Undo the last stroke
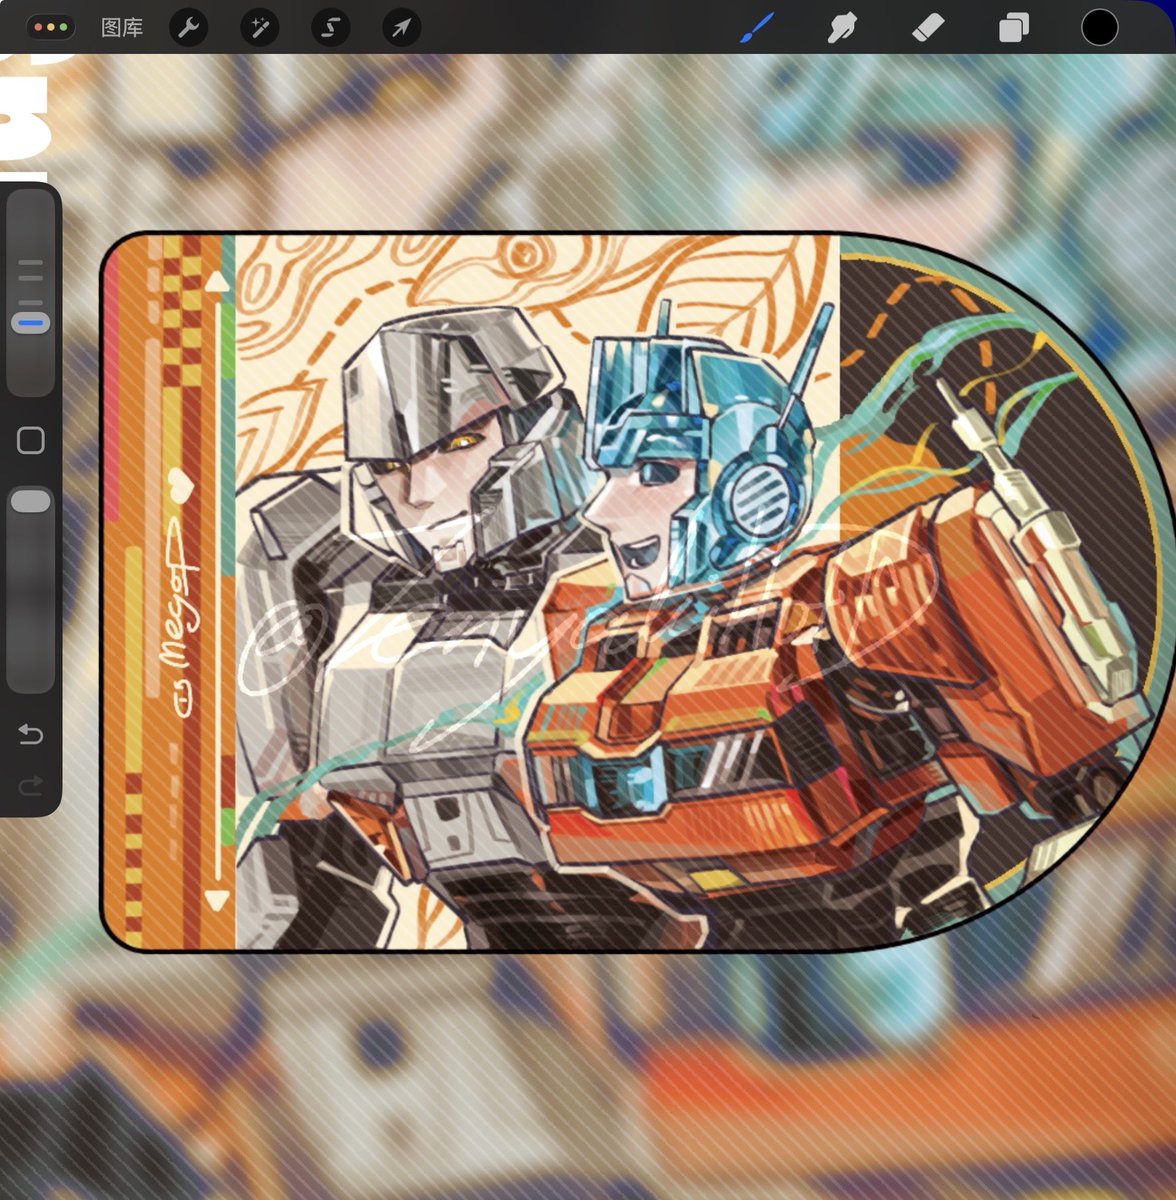Viewport: 1176px width, 1200px height. [31, 735]
